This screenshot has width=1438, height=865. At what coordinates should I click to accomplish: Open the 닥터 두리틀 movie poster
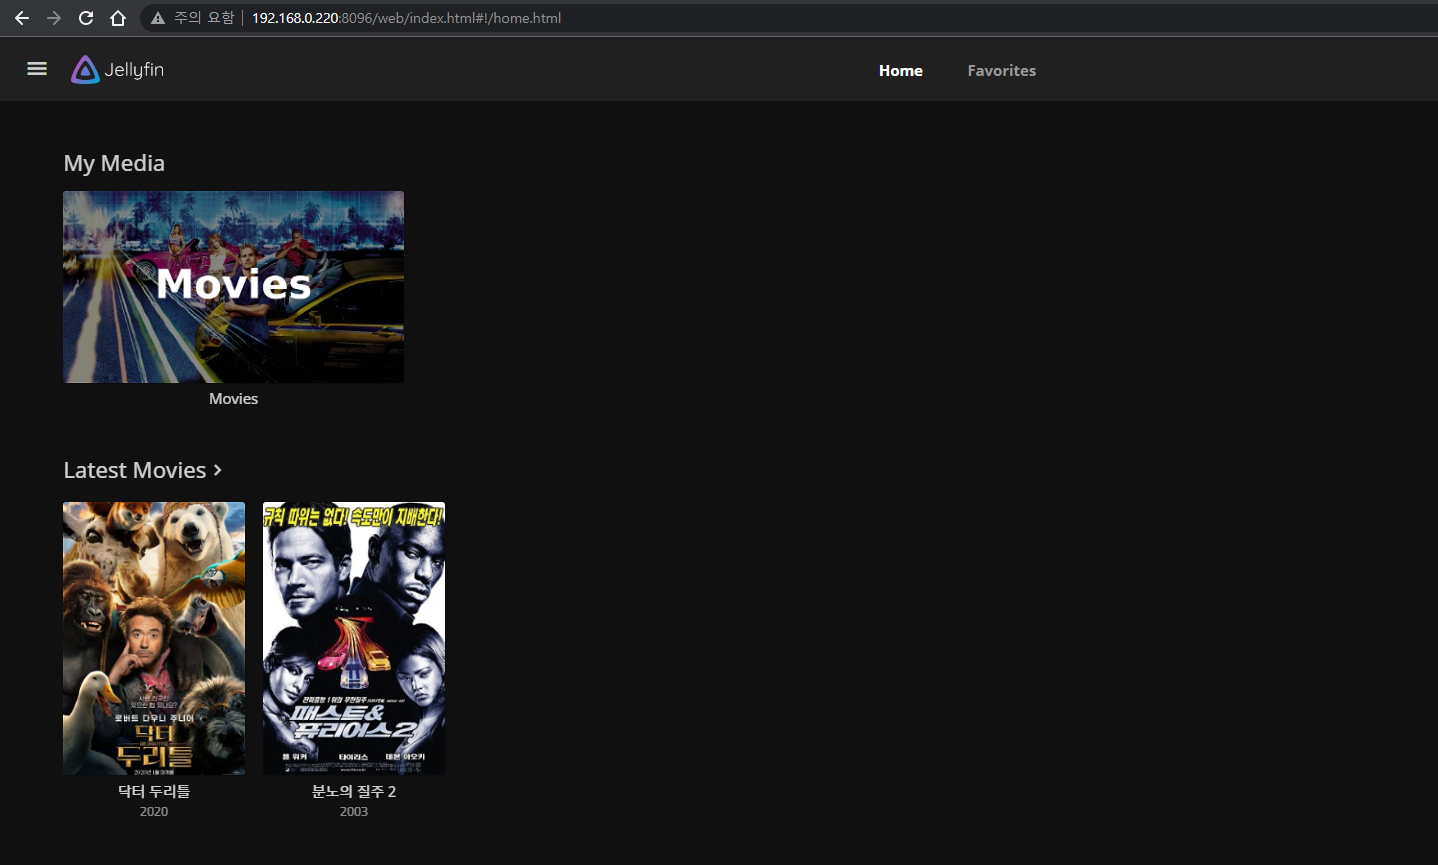tap(154, 638)
